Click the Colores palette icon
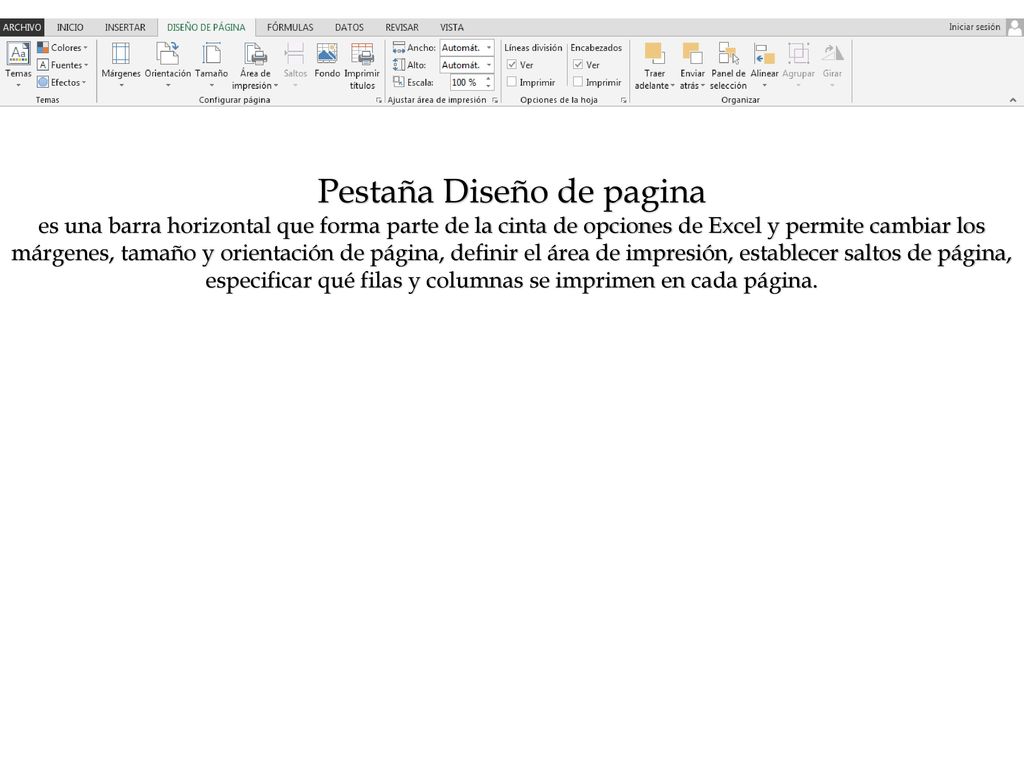 tap(43, 48)
